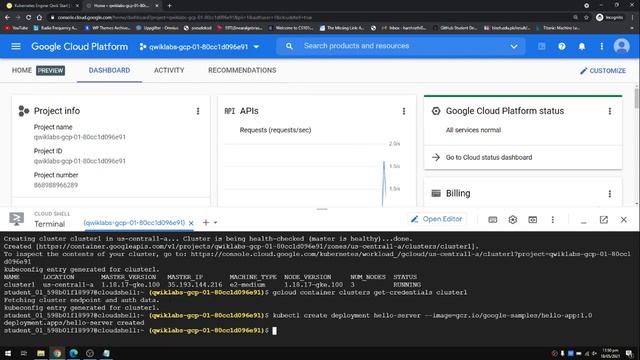The height and width of the screenshot is (360, 640).
Task: Open the YouTube bookmark
Action: coord(17,28)
